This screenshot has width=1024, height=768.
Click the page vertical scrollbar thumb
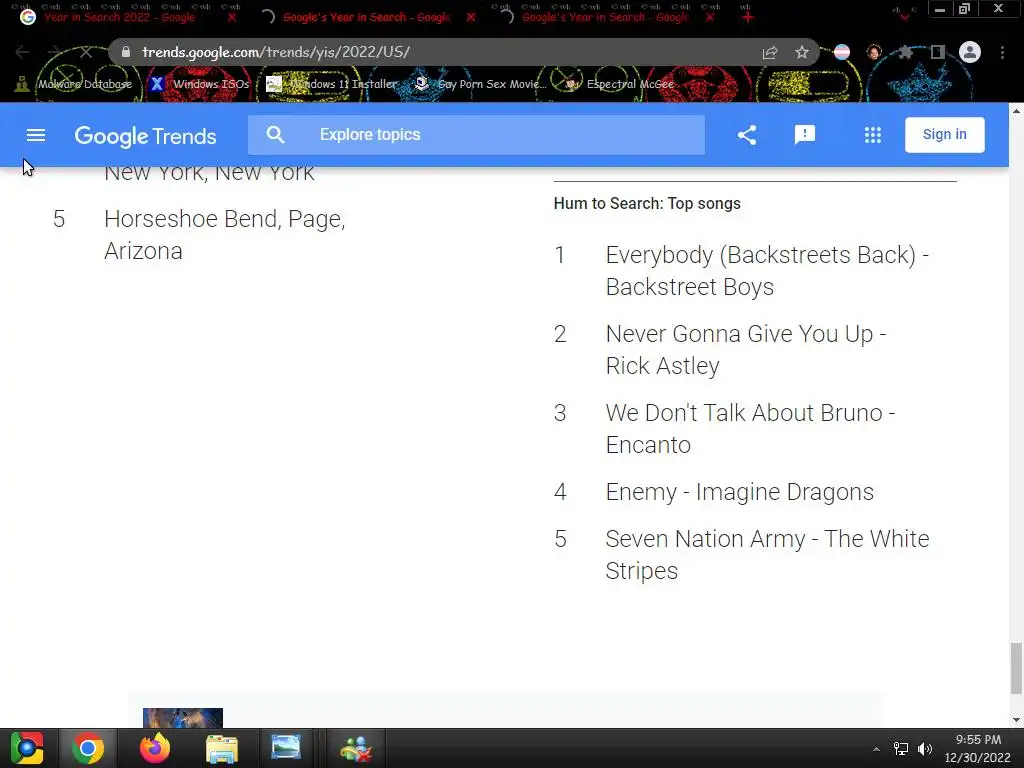pyautogui.click(x=1016, y=668)
